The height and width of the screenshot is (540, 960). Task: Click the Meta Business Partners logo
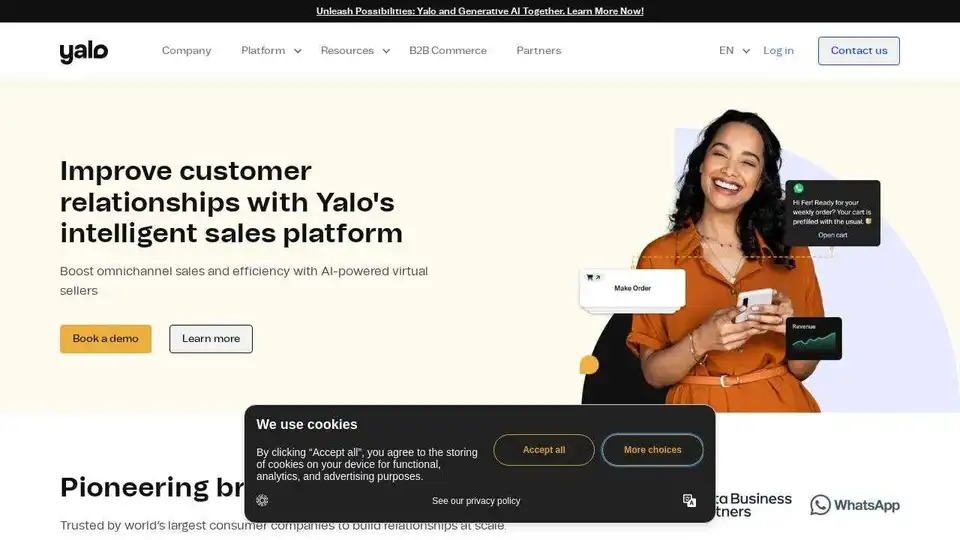pos(754,505)
